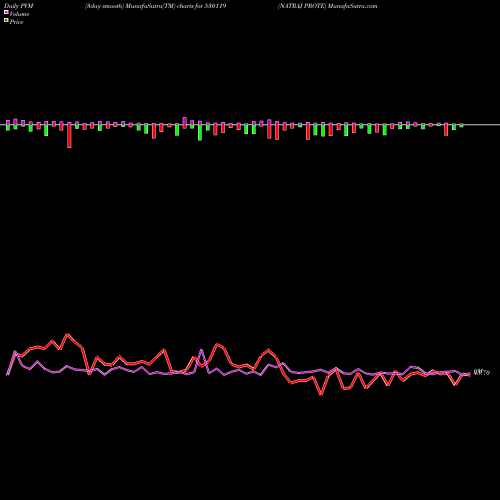Click the lowest trough of the red price line
The image size is (500, 500).
pyautogui.click(x=321, y=395)
